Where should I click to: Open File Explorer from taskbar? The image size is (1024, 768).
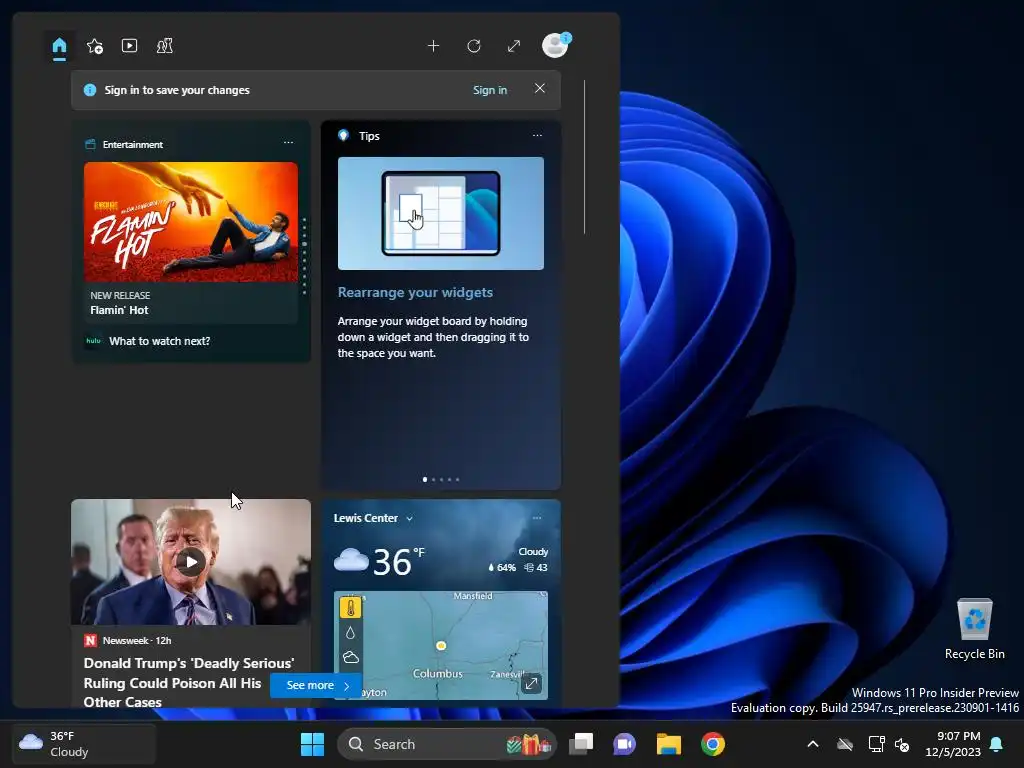tap(669, 744)
